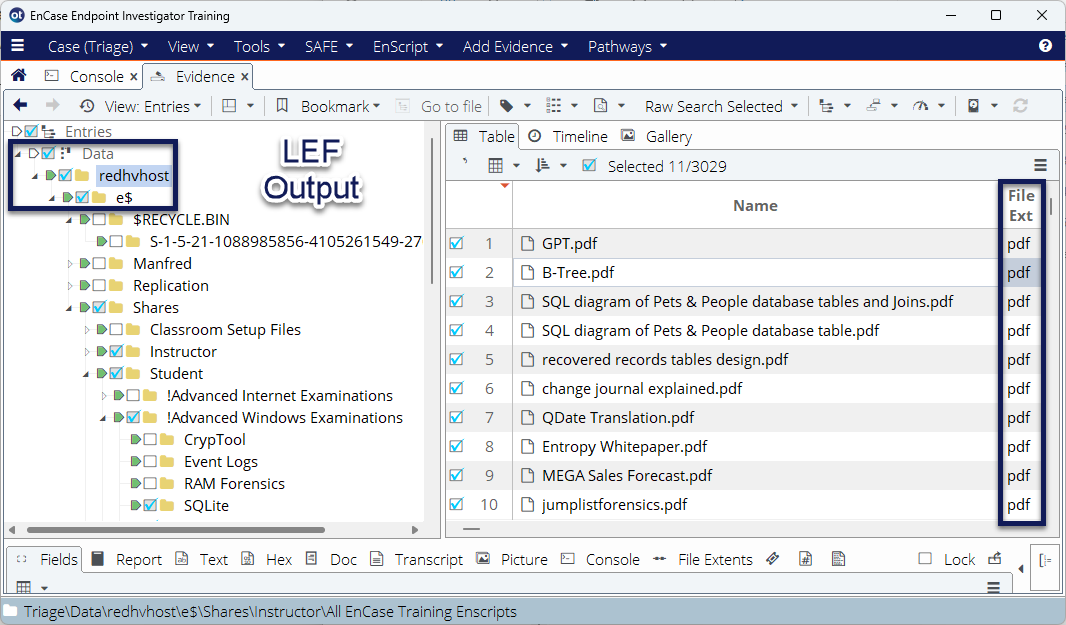Expand the Instructor tree node
1066x625 pixels.
(86, 352)
